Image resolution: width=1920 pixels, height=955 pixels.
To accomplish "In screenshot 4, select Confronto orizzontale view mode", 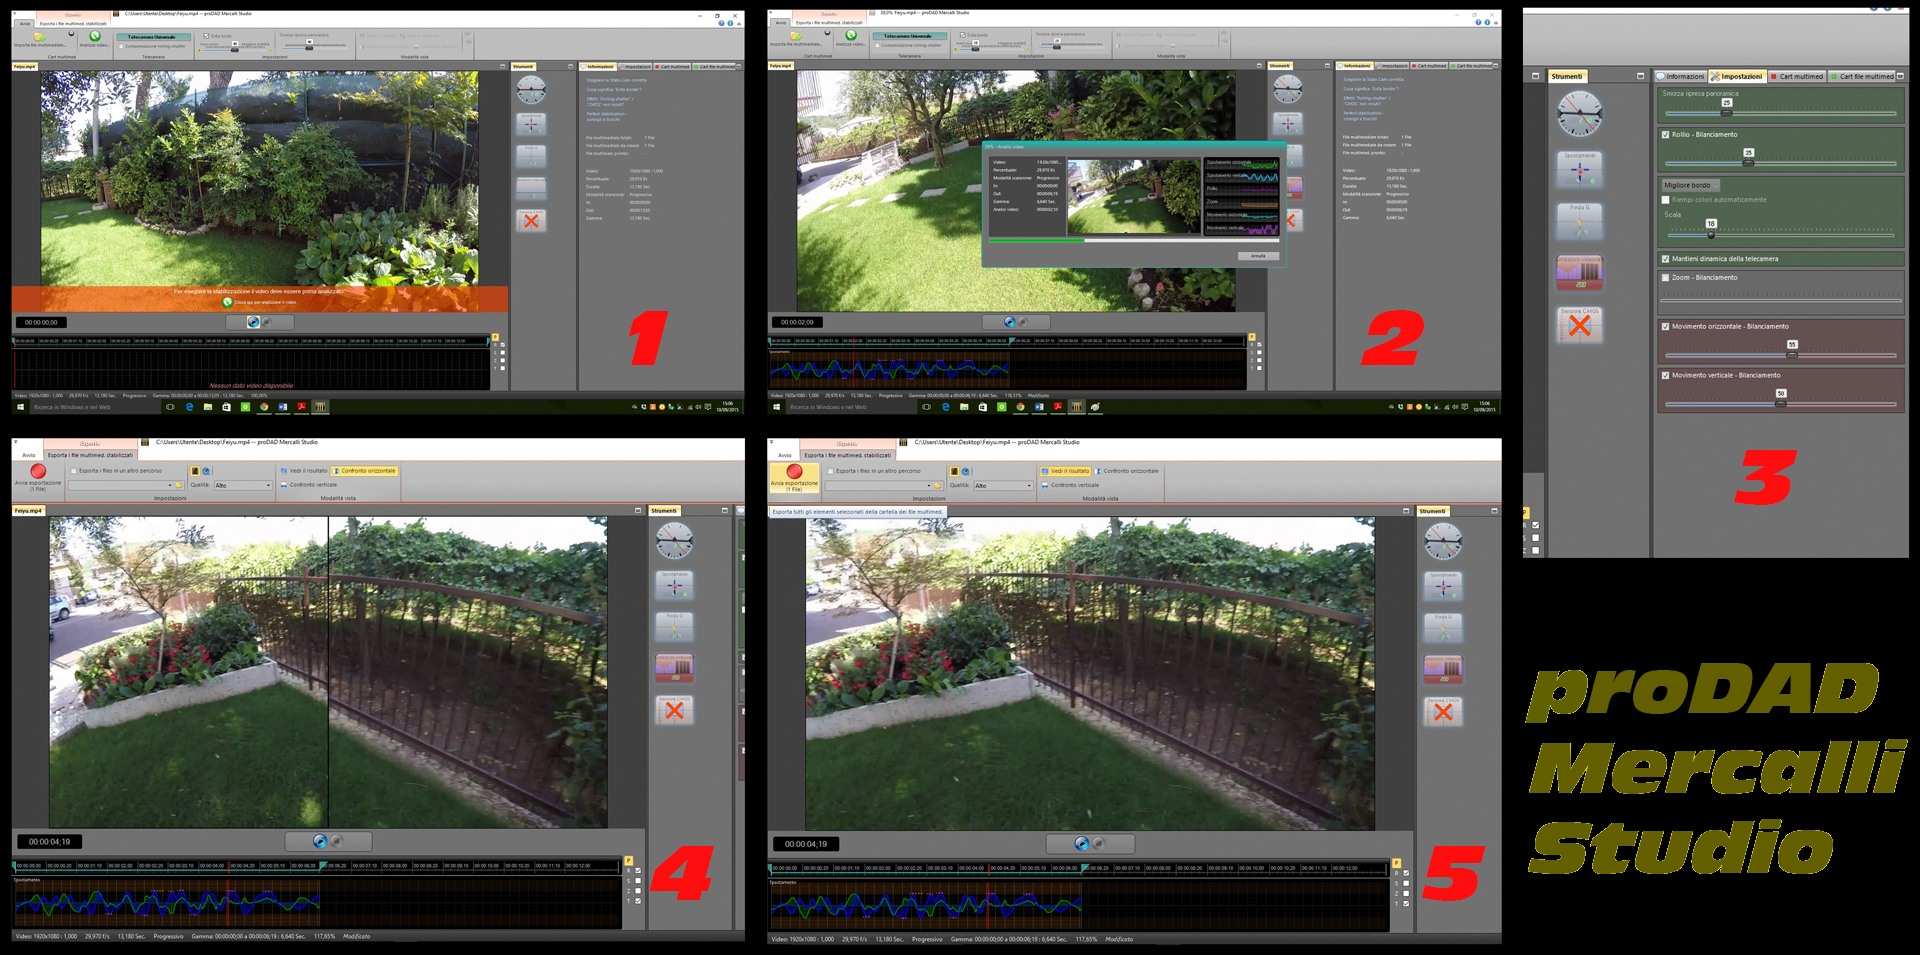I will [x=364, y=471].
